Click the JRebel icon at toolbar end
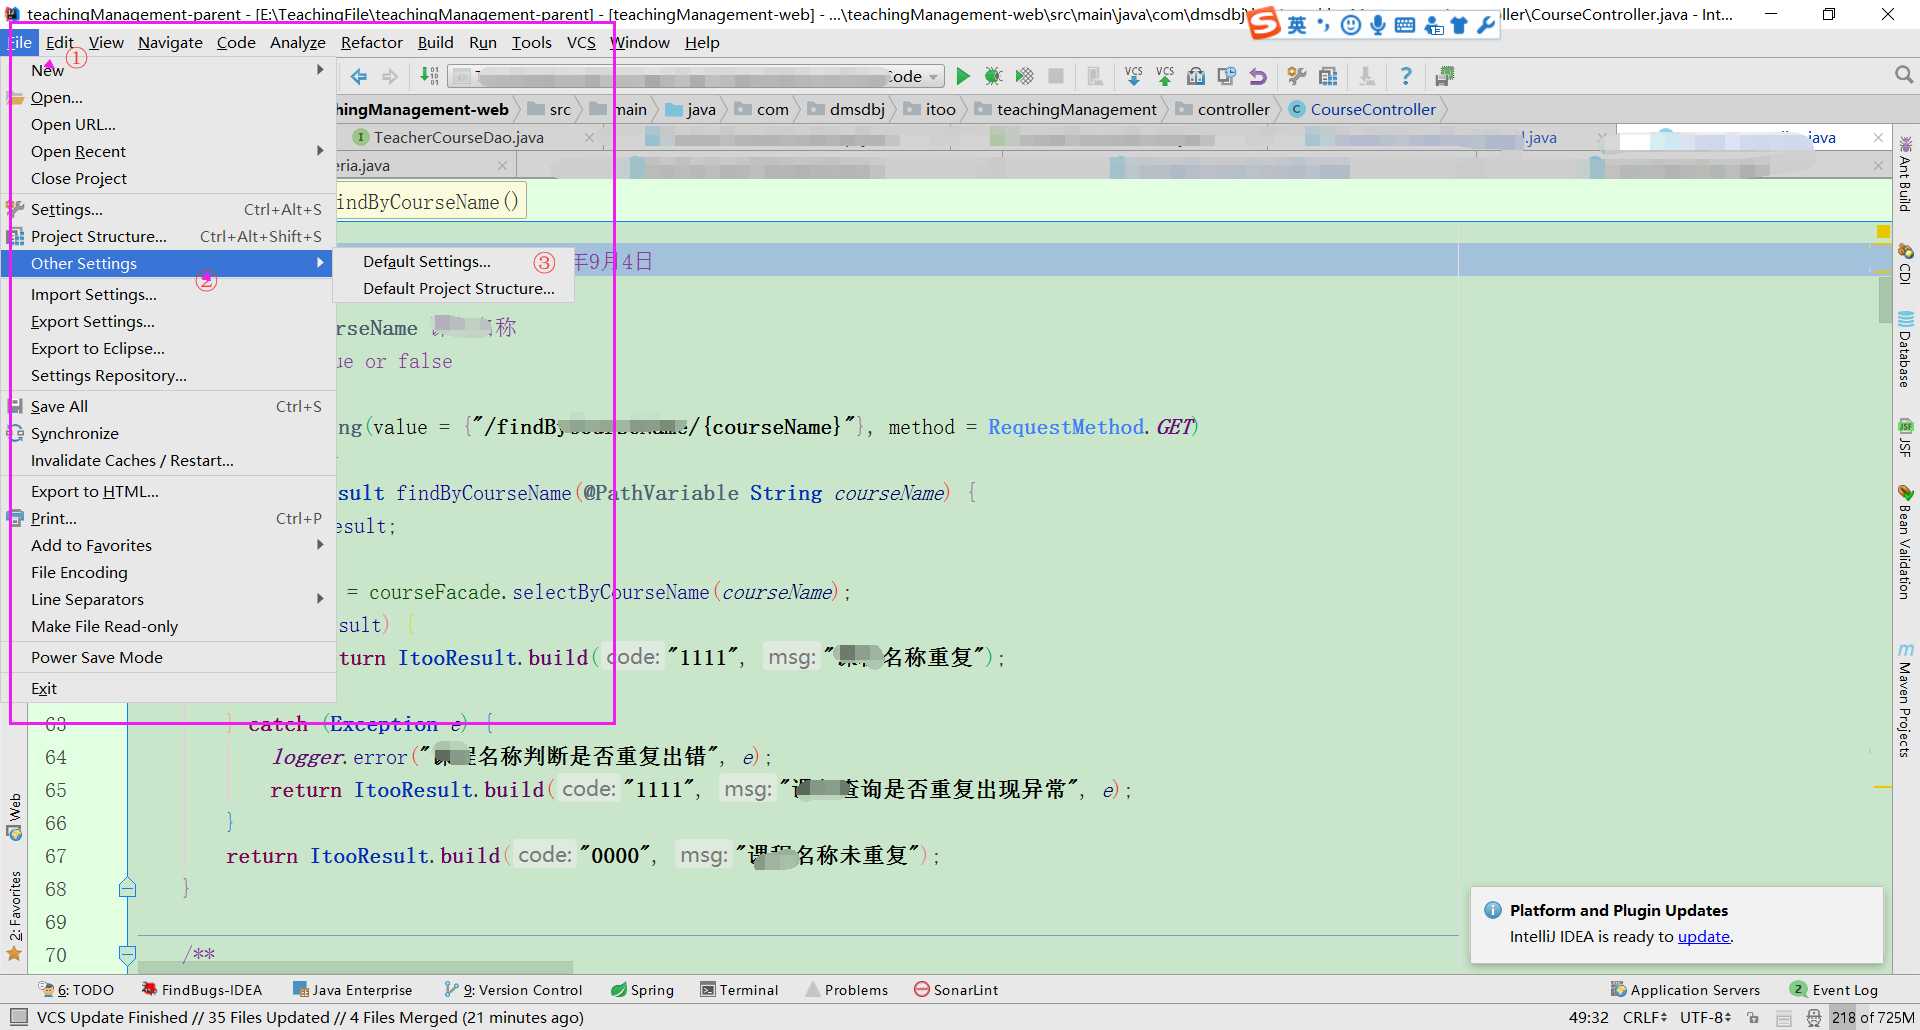This screenshot has width=1920, height=1030. [x=1445, y=76]
